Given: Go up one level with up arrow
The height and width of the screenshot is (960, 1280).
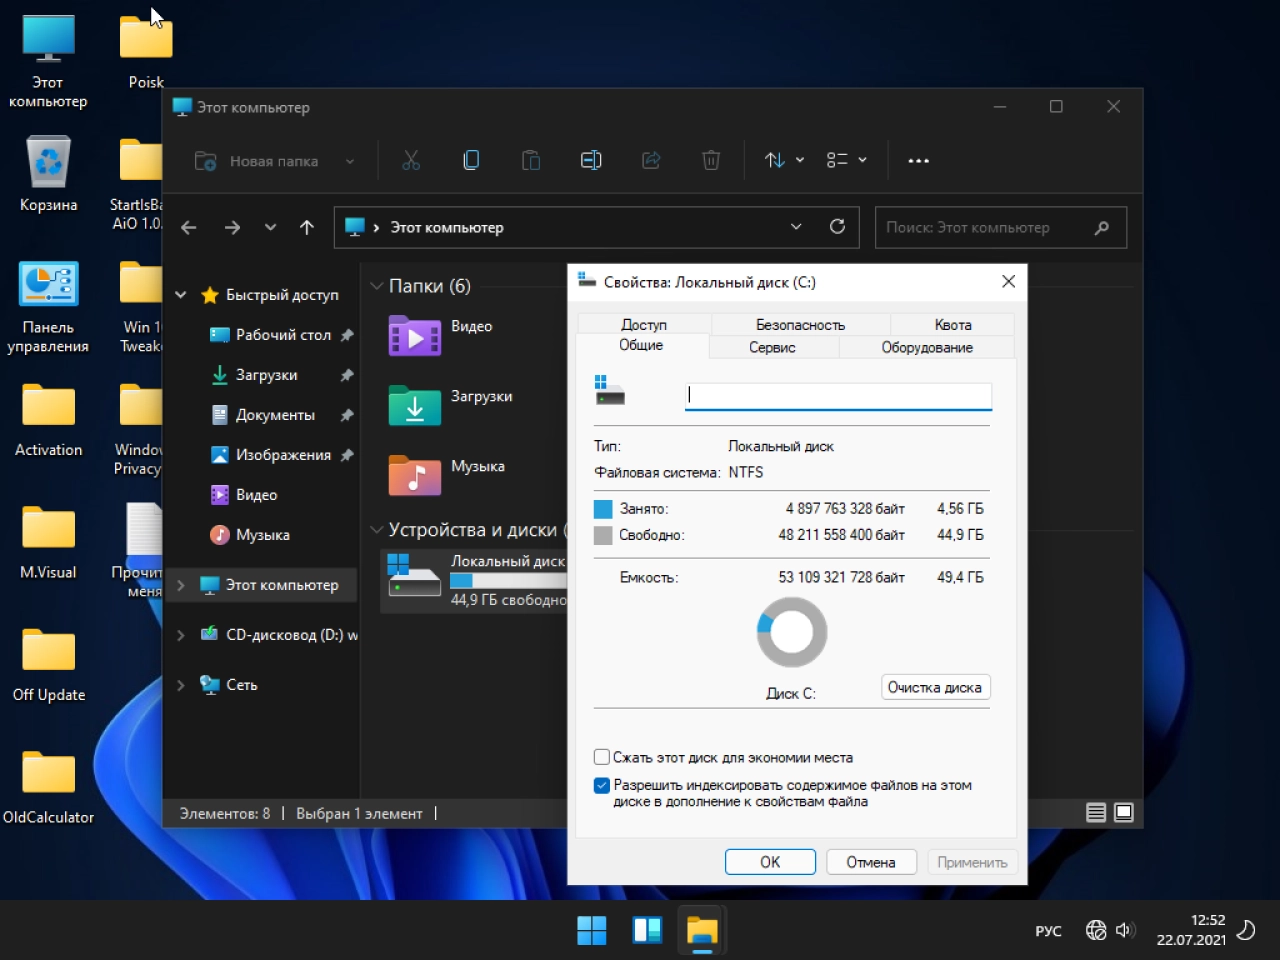Looking at the screenshot, I should (x=307, y=228).
